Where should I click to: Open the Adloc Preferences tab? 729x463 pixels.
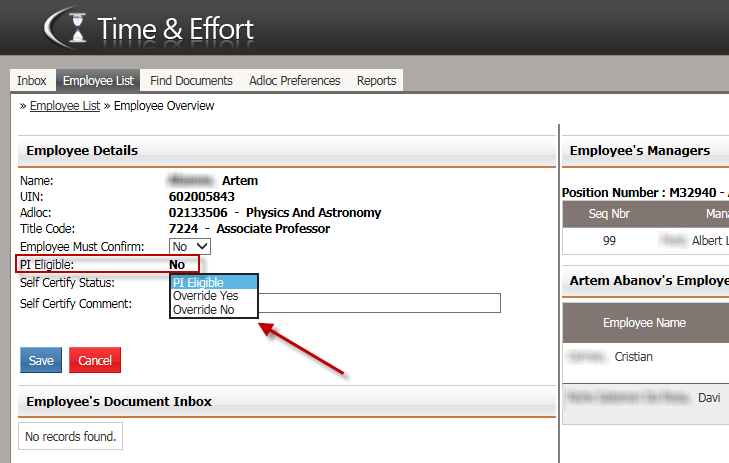(295, 81)
